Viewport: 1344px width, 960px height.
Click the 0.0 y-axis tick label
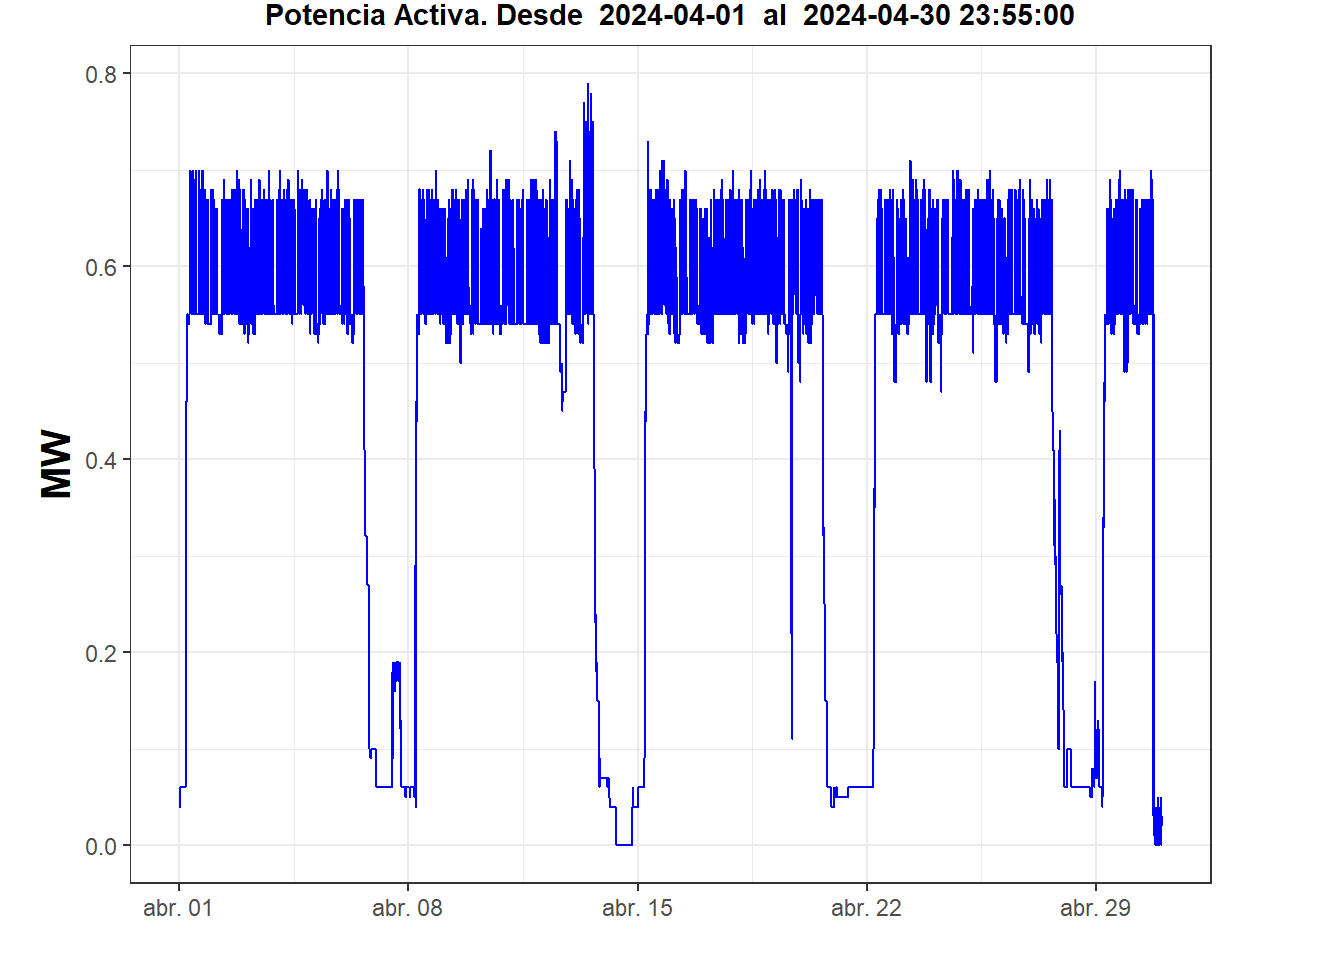(101, 846)
